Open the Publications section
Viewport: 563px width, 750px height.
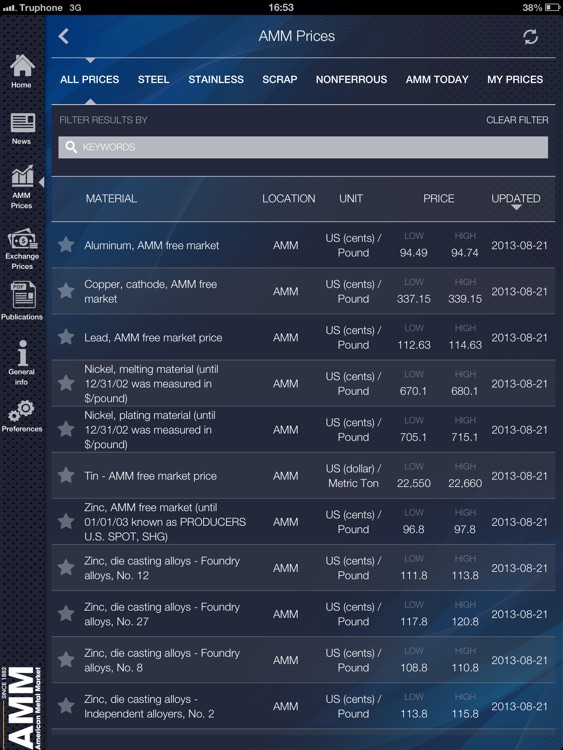22,301
